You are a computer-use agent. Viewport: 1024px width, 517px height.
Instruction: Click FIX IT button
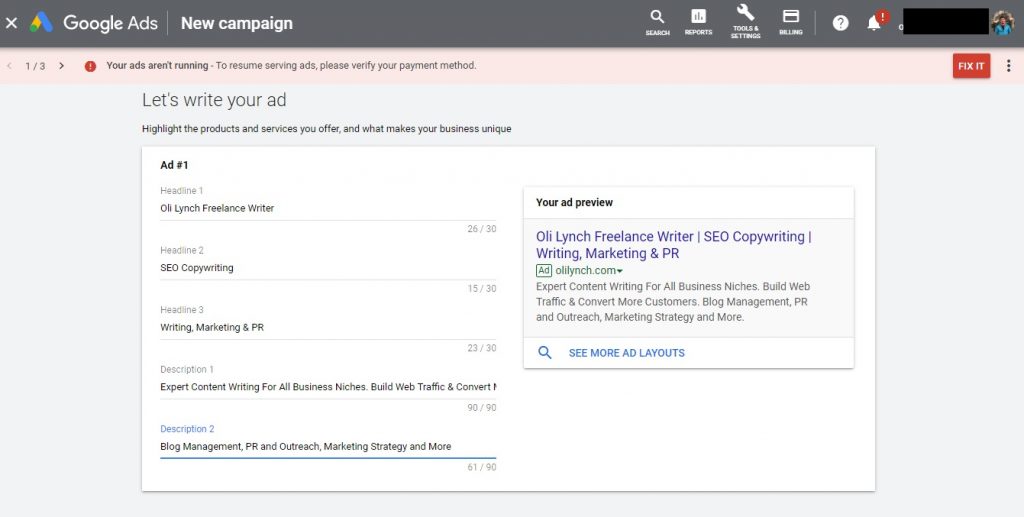(x=971, y=66)
